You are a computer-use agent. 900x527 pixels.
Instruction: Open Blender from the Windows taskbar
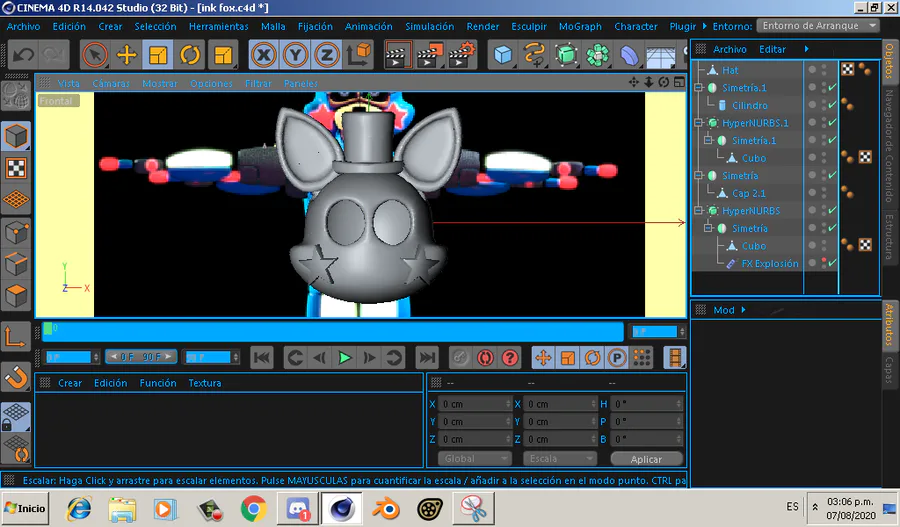coord(386,509)
